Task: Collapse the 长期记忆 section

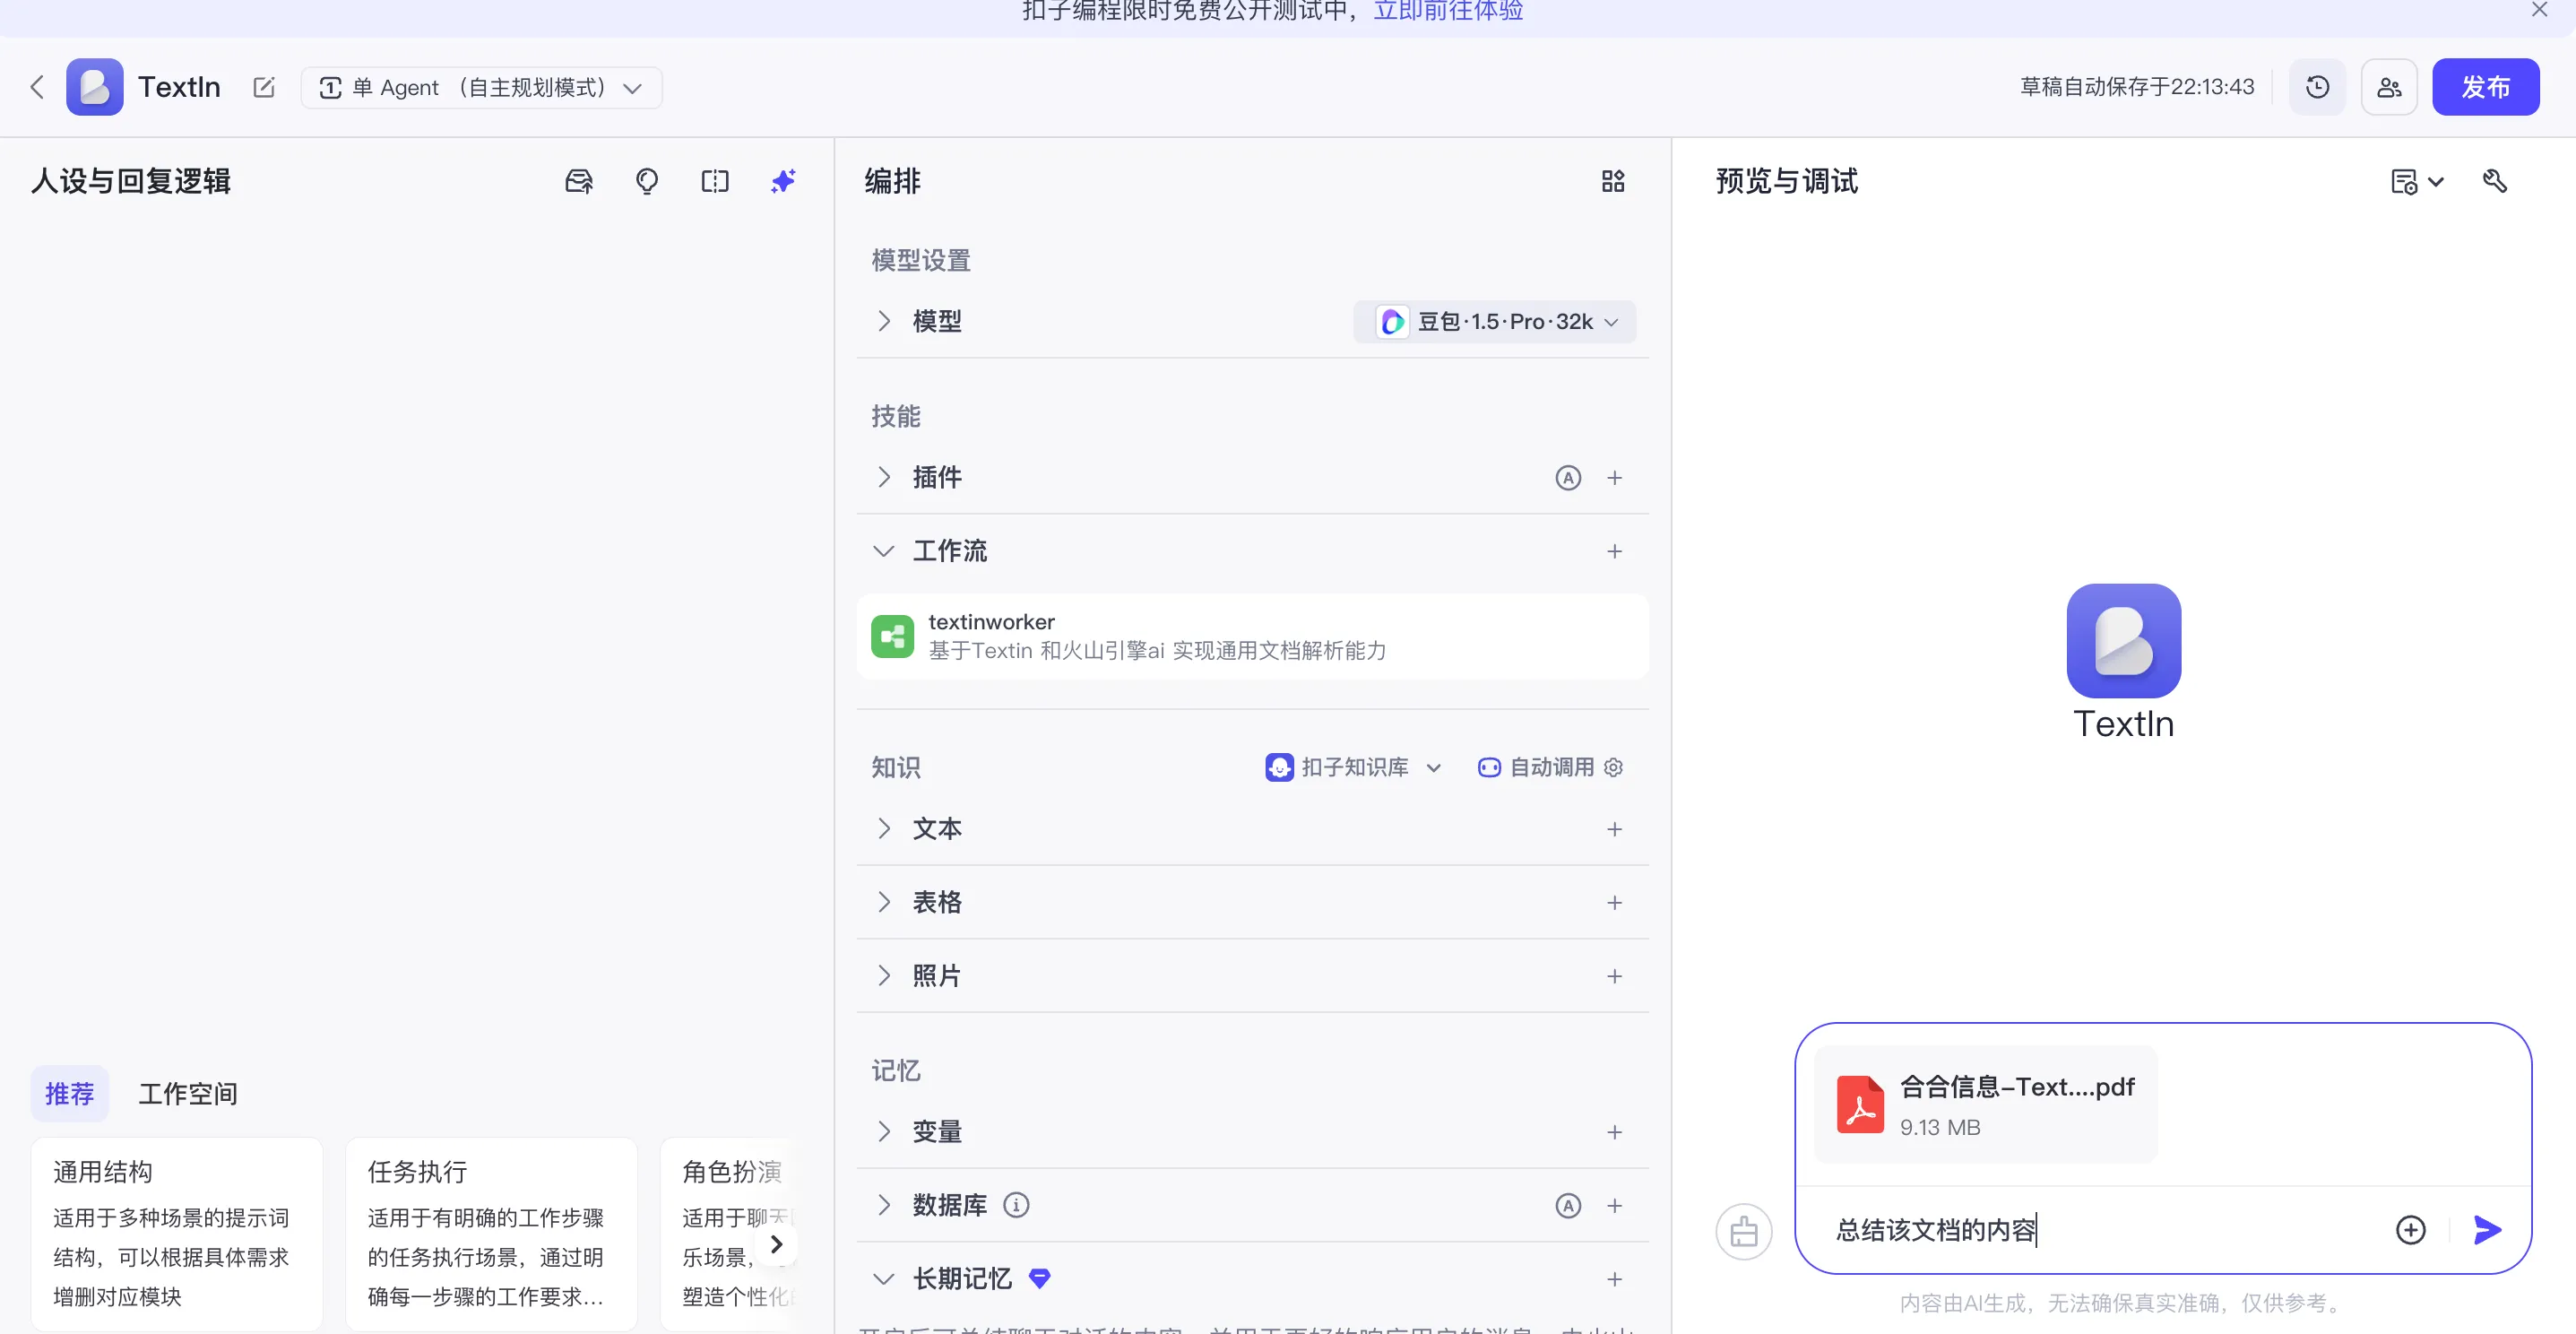Action: tap(884, 1279)
